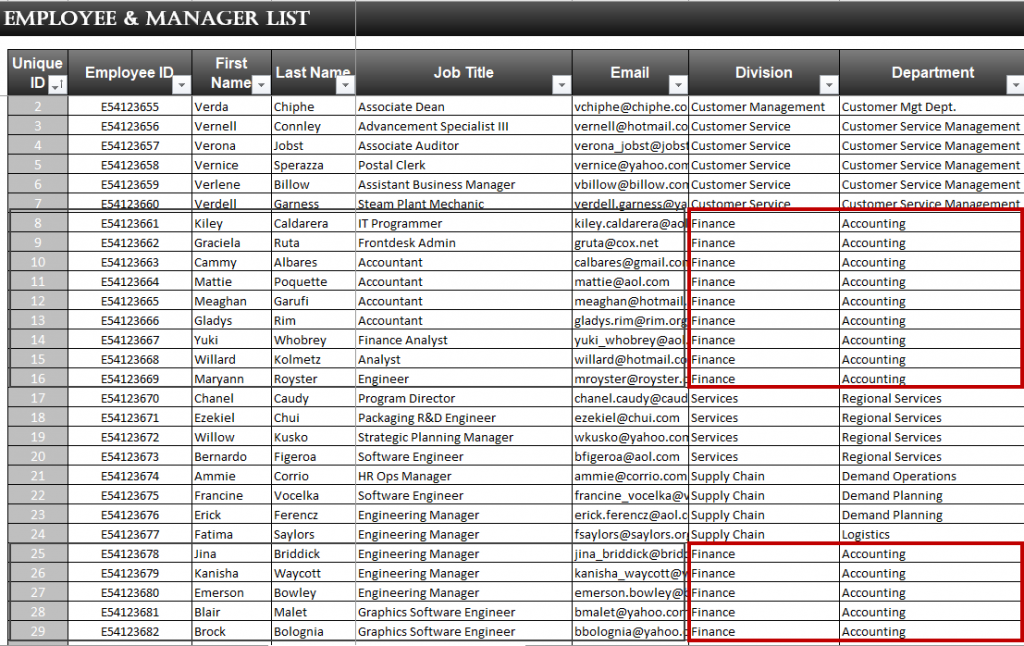
Task: Click the Job Title filter dropdown arrow
Action: (561, 85)
